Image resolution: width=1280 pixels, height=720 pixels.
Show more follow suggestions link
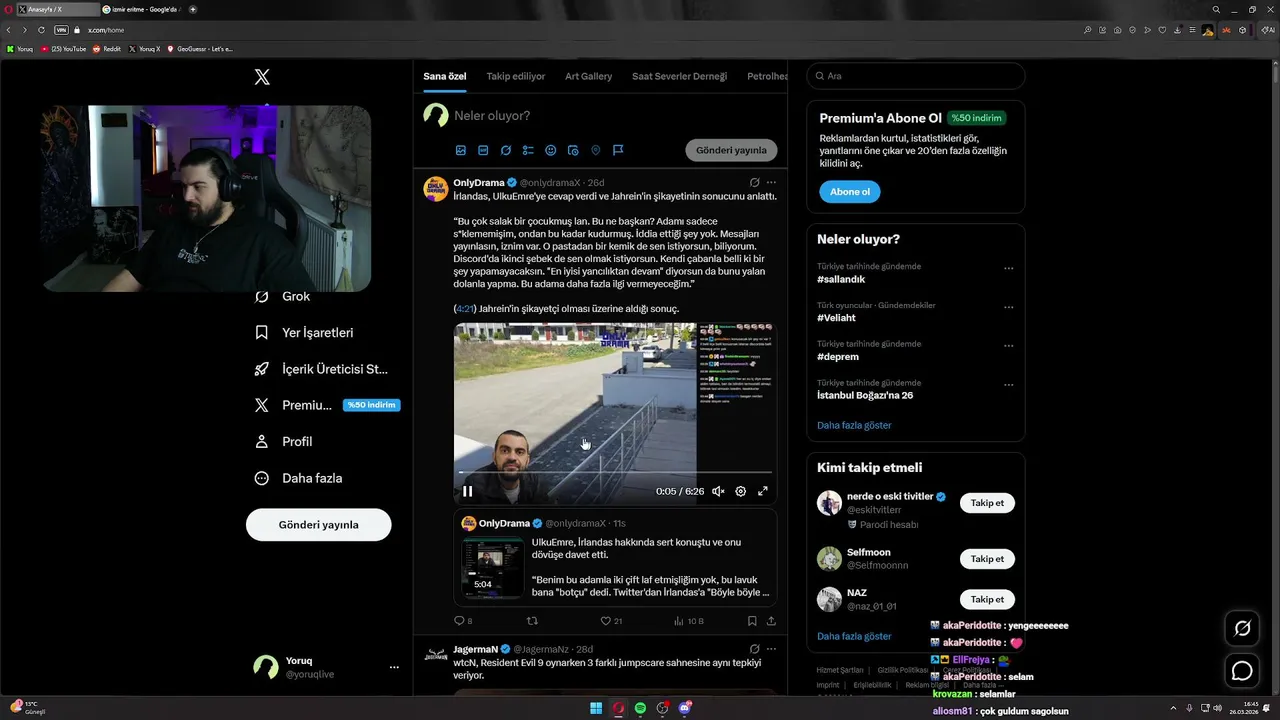tap(854, 636)
